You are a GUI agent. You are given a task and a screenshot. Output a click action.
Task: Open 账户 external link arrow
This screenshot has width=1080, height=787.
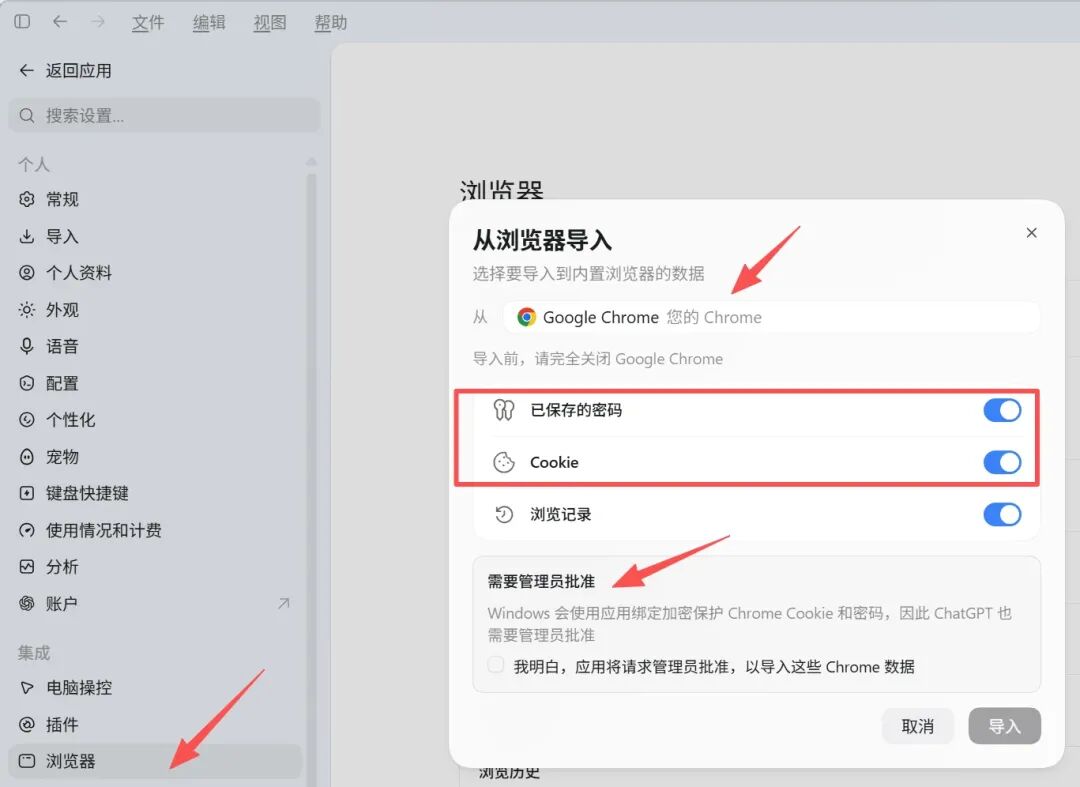pos(284,603)
